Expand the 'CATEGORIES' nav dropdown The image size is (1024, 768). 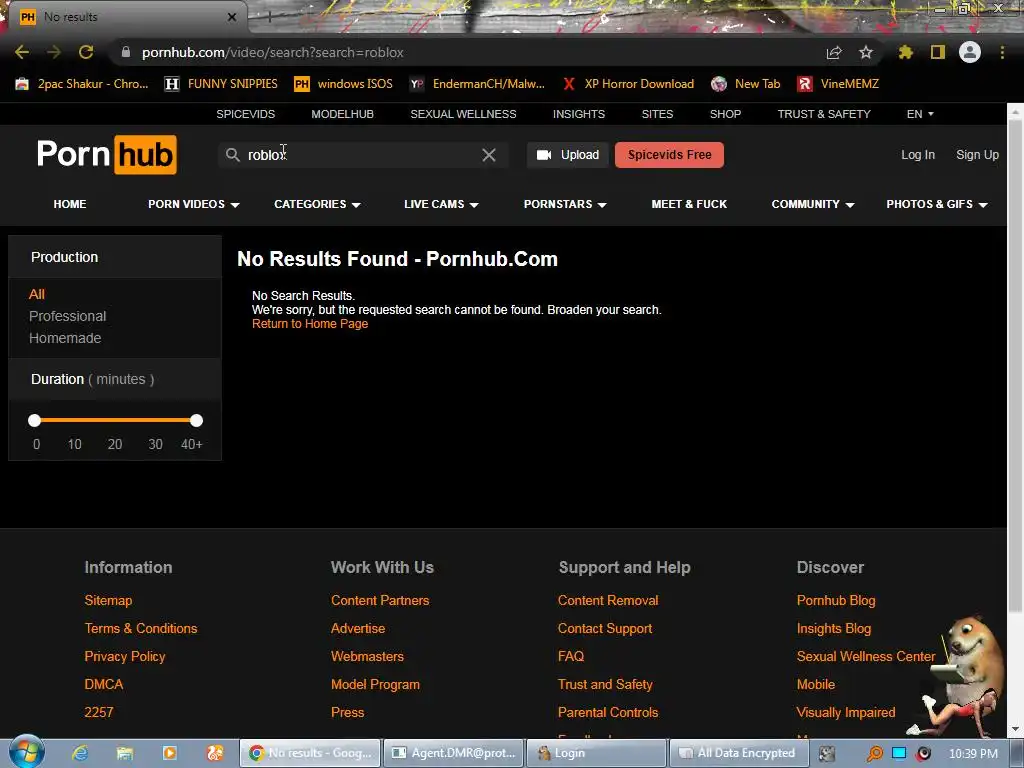pos(317,204)
